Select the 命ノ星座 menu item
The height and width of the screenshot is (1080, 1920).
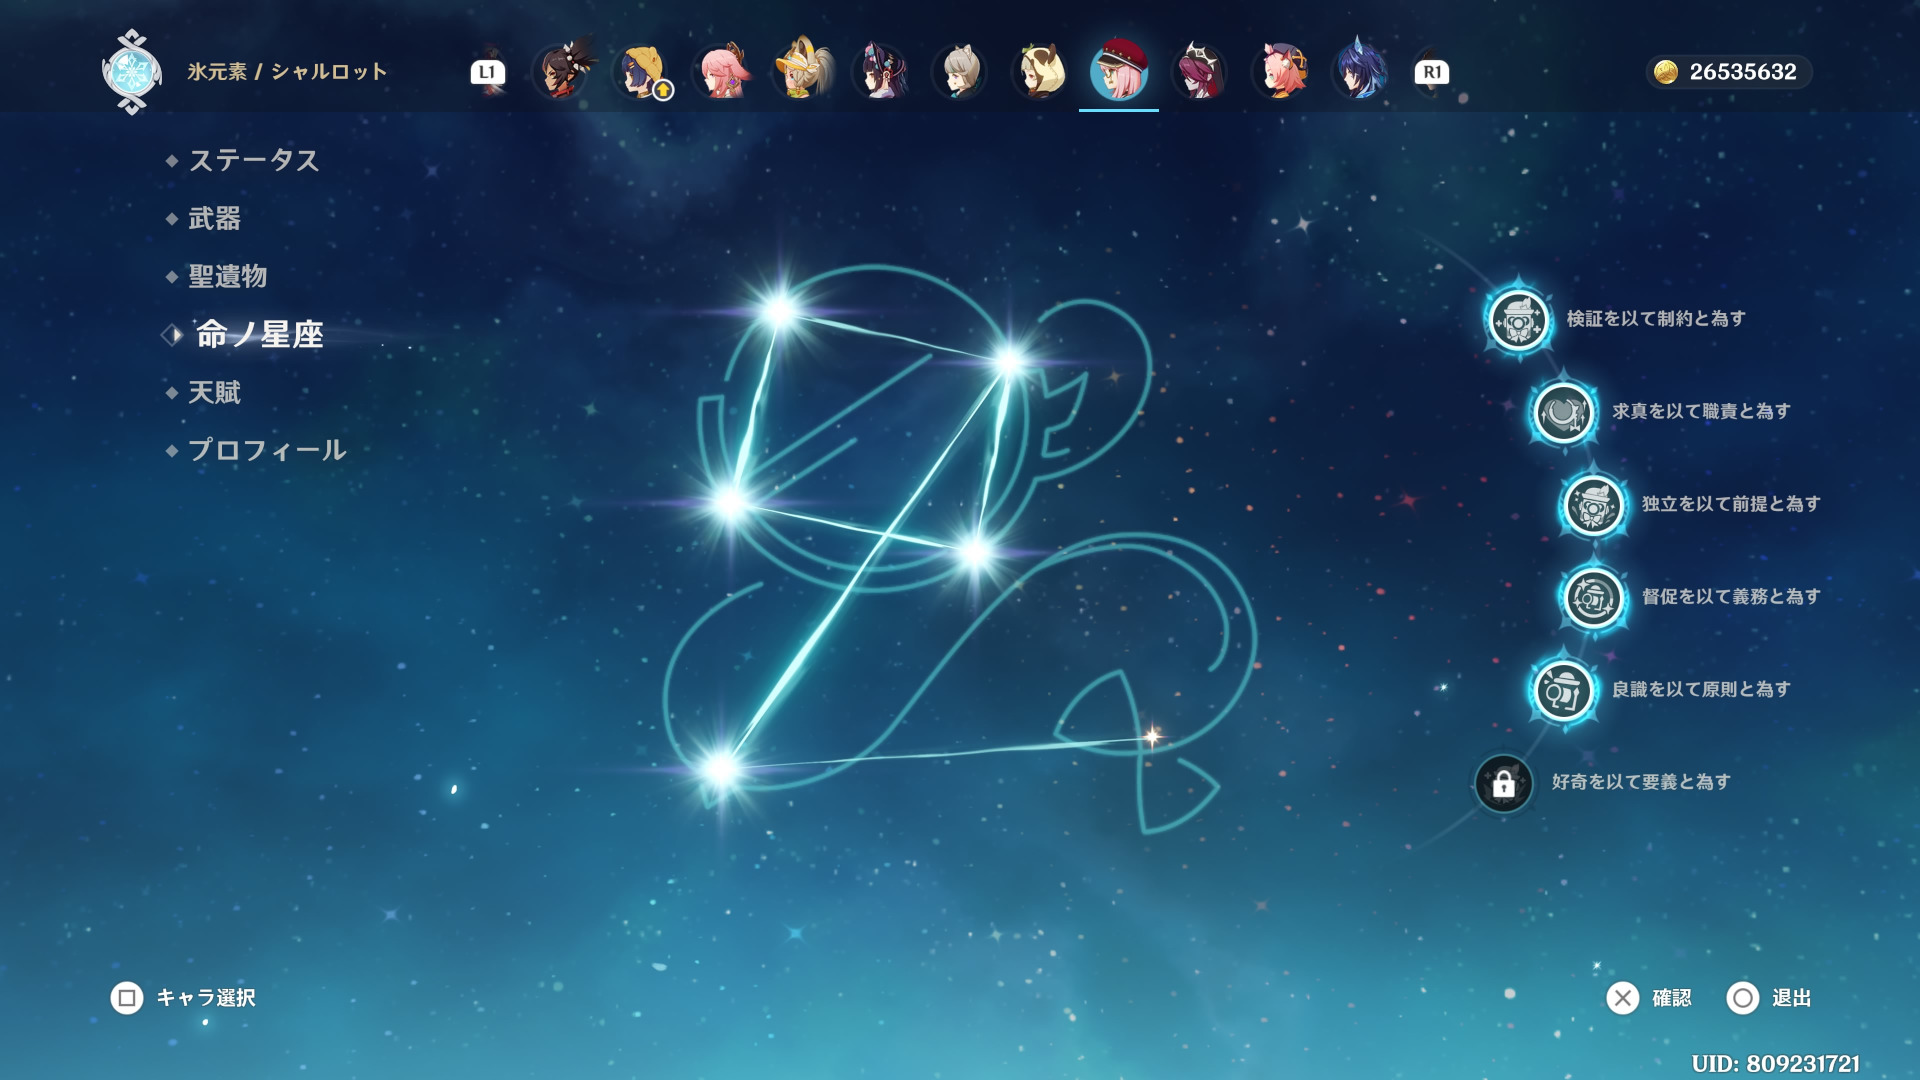pos(260,334)
